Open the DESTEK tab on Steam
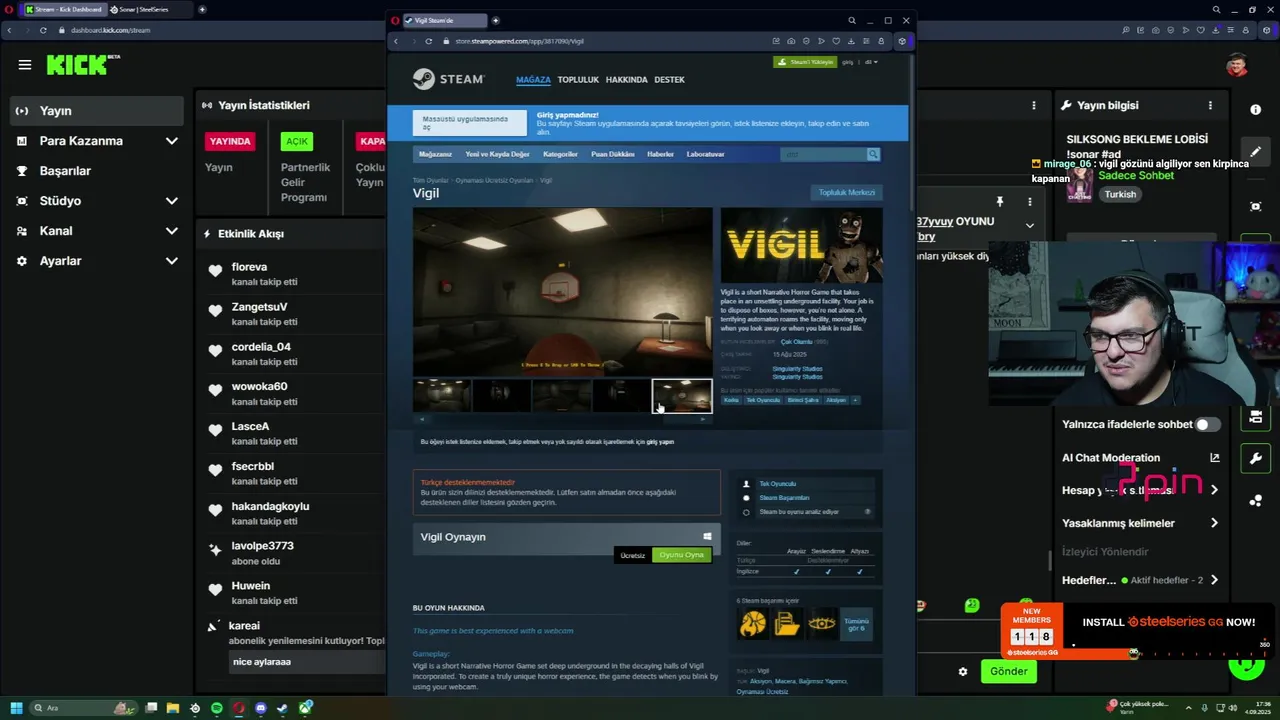 coord(669,80)
